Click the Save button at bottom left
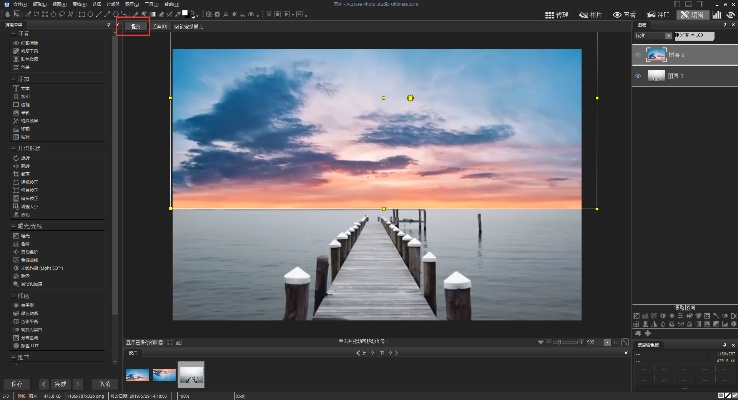This screenshot has width=738, height=400. click(15, 384)
